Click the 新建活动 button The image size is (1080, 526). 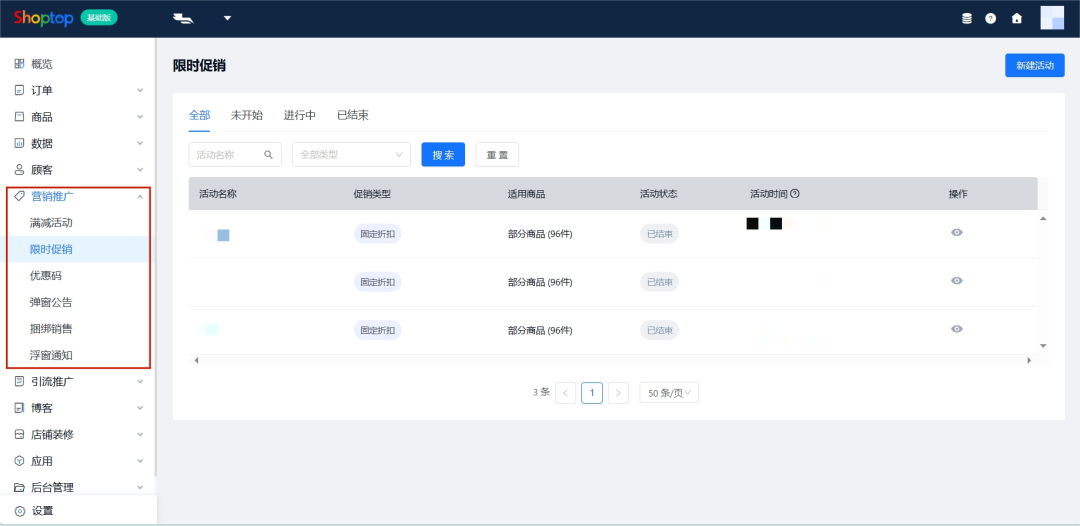click(x=1035, y=65)
